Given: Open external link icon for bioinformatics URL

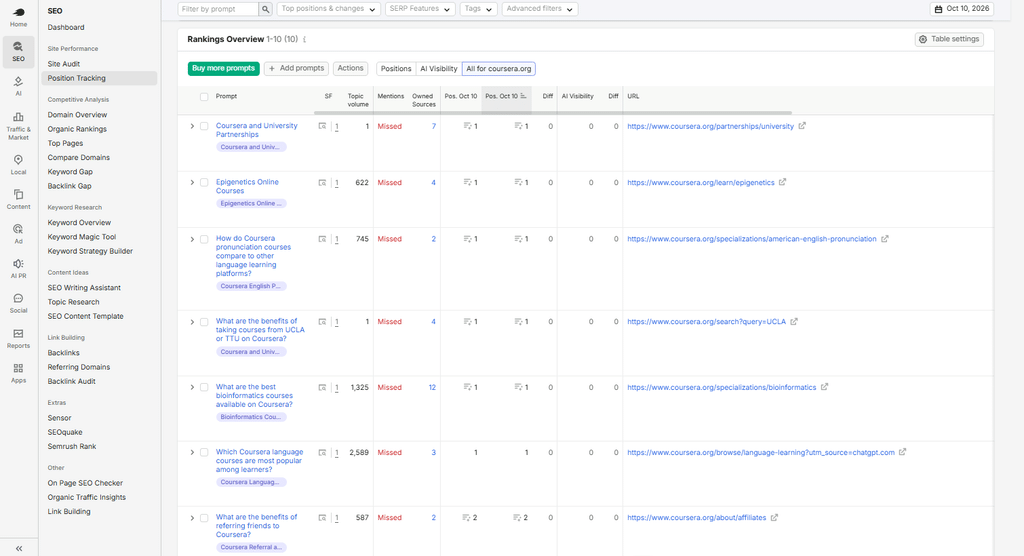Looking at the screenshot, I should coord(825,387).
